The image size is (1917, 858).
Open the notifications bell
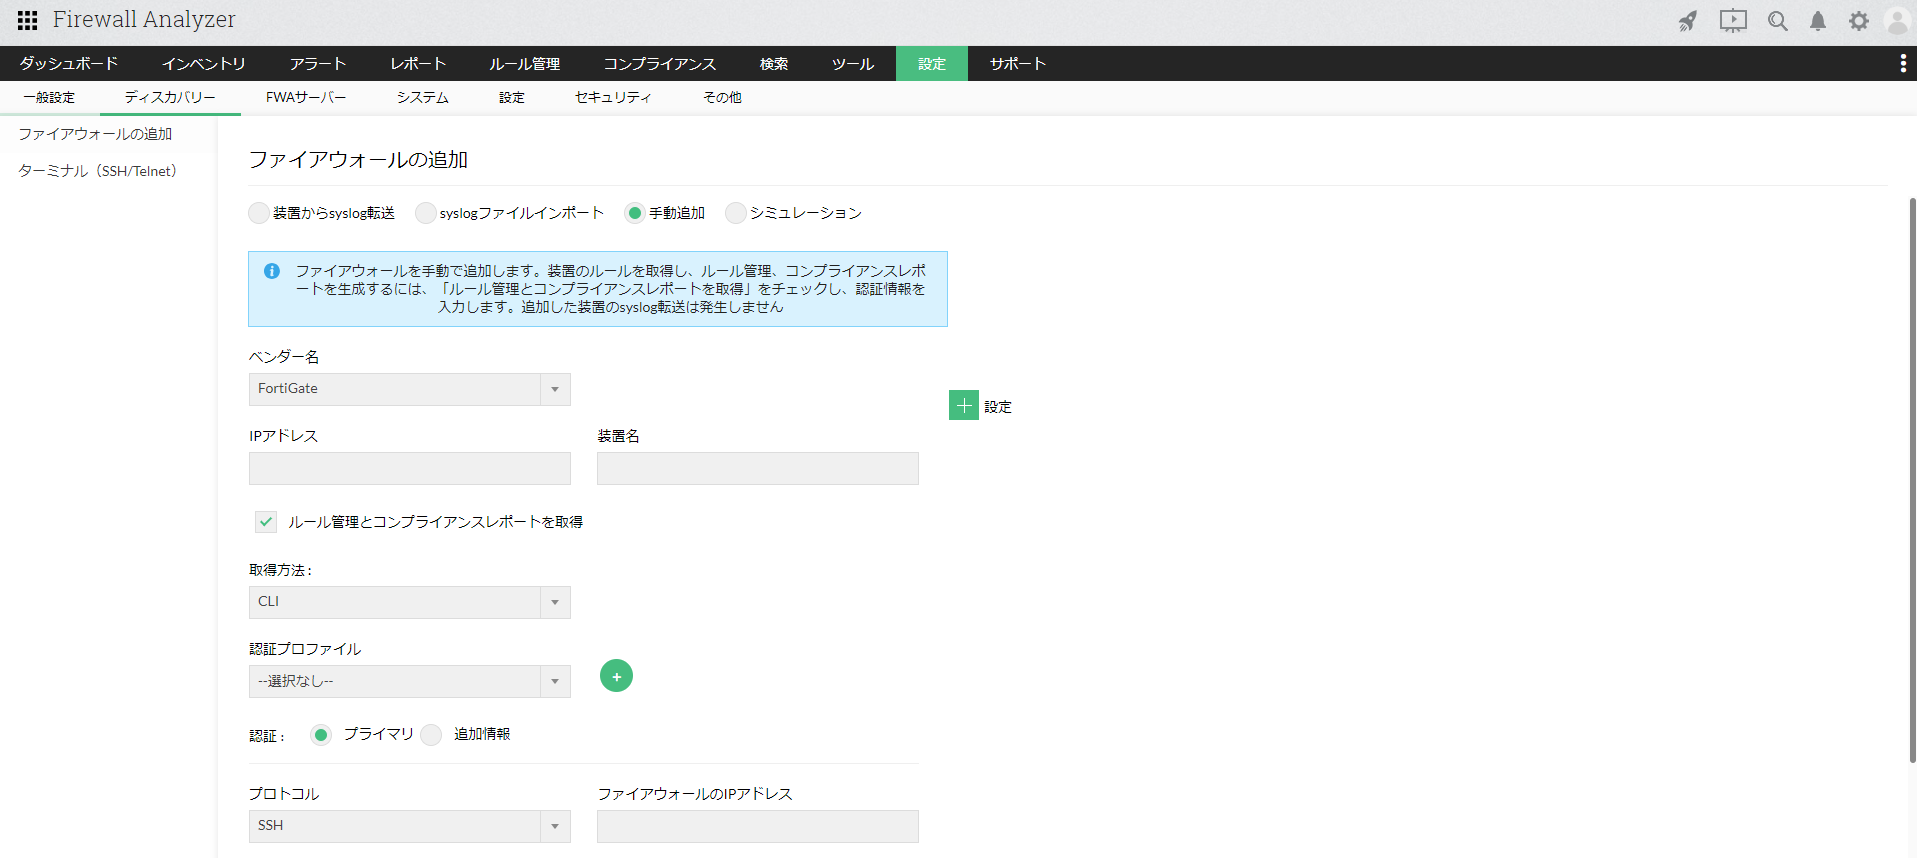pos(1818,21)
